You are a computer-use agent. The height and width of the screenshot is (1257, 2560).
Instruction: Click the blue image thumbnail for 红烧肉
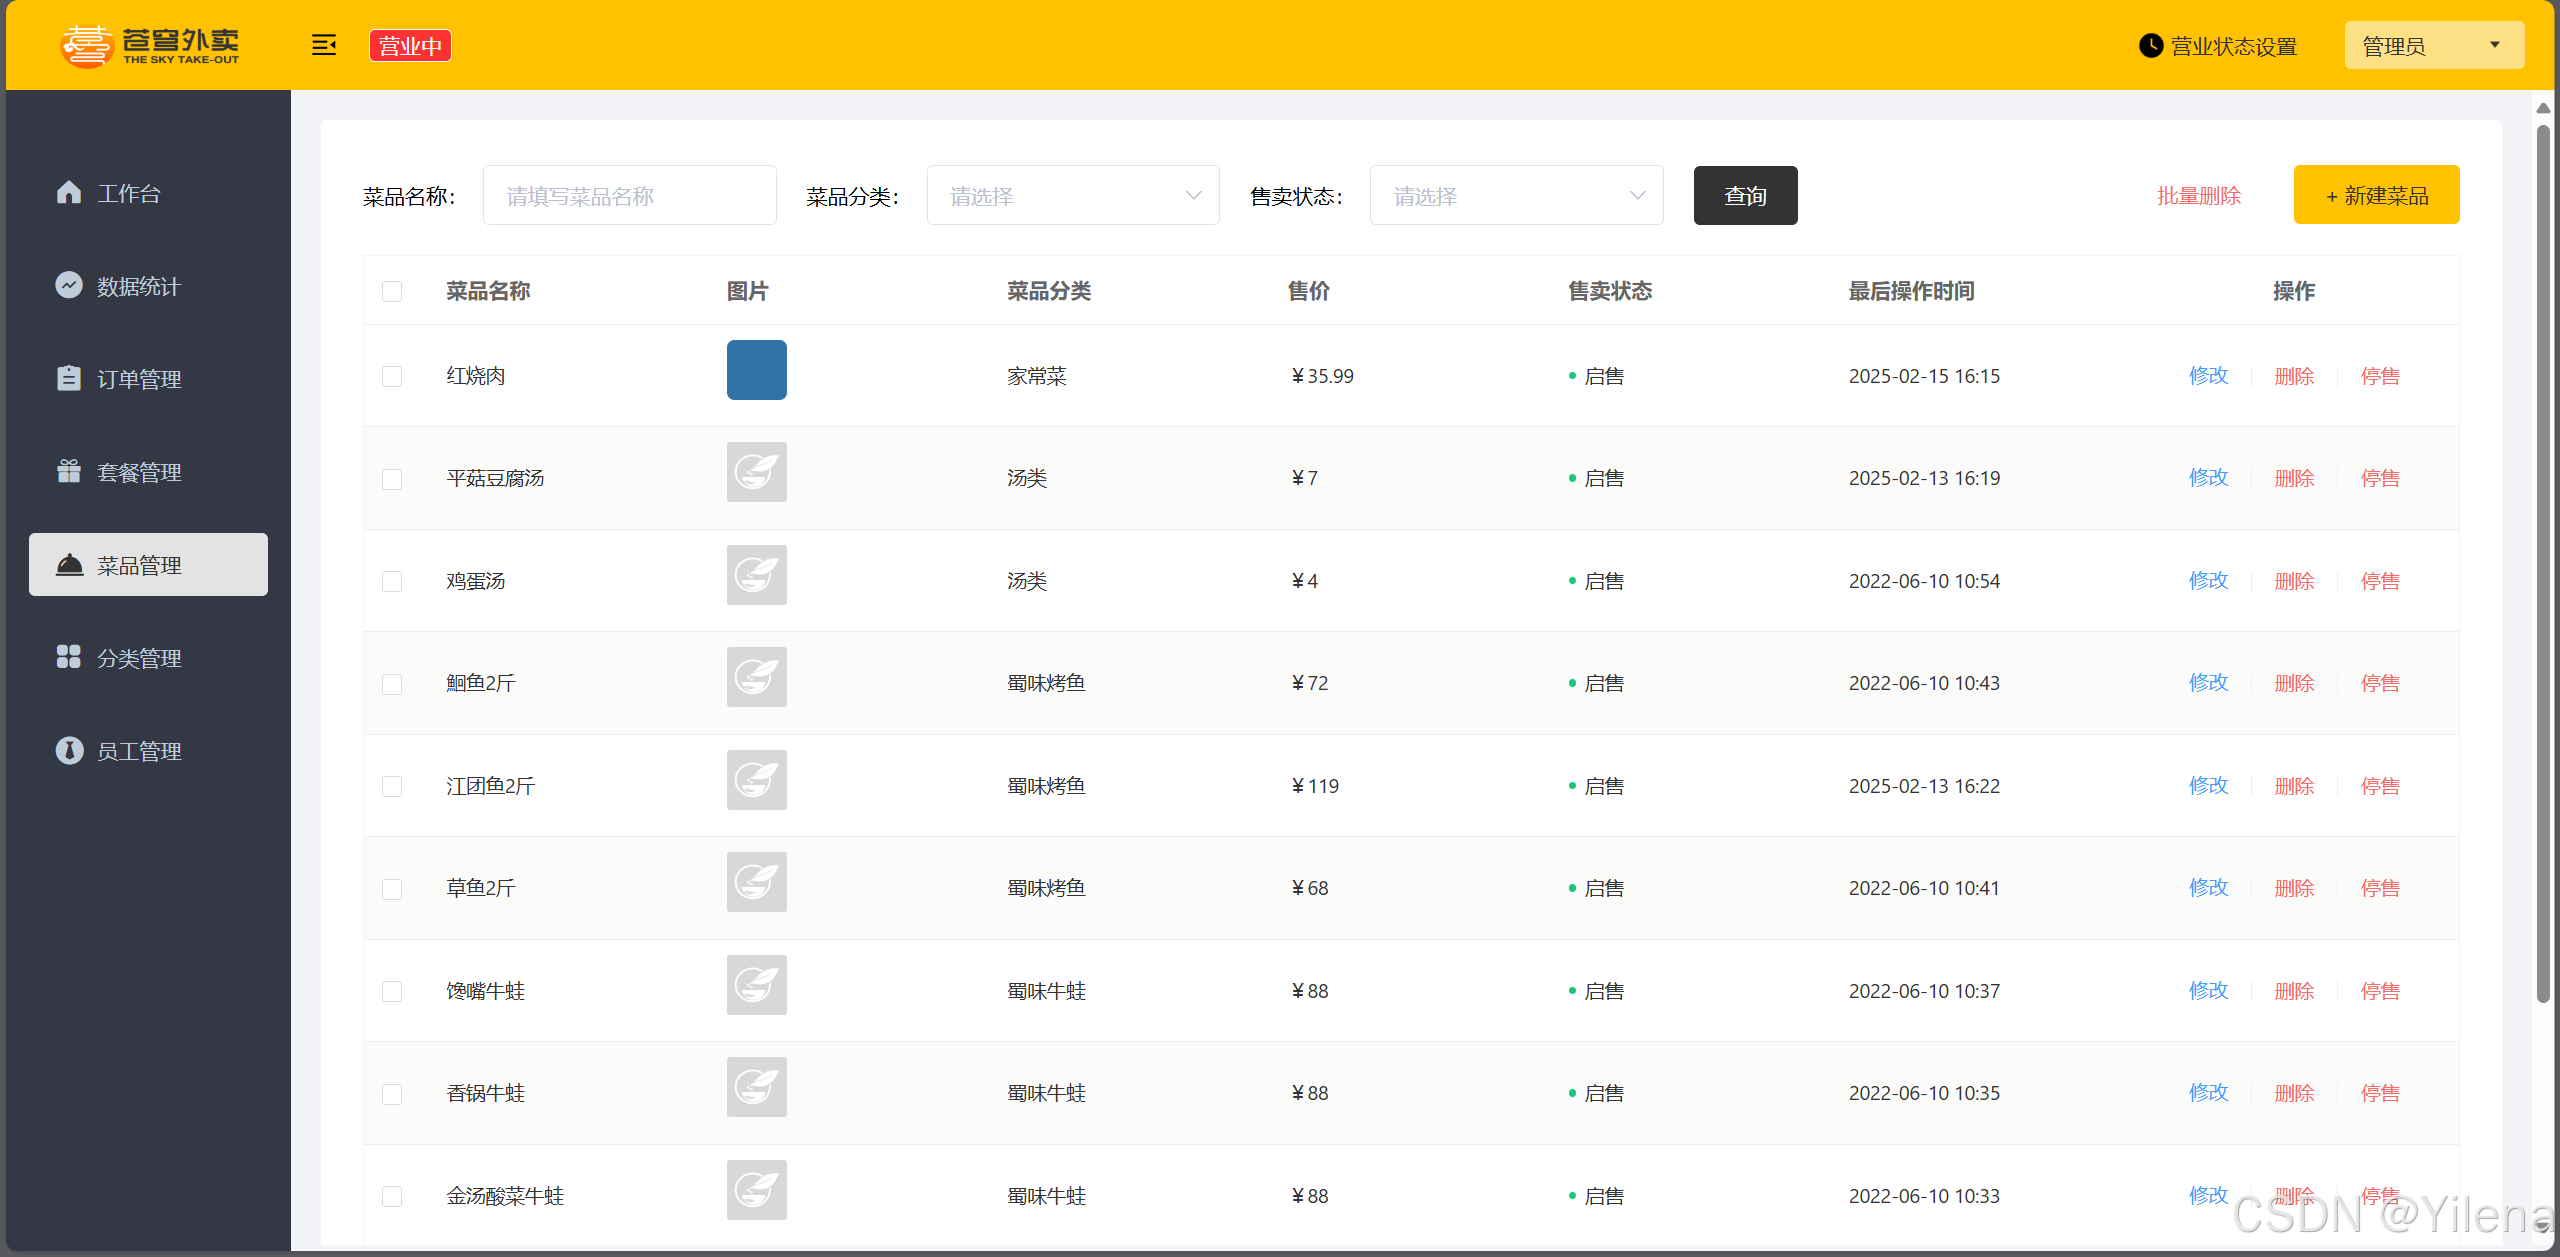point(756,370)
